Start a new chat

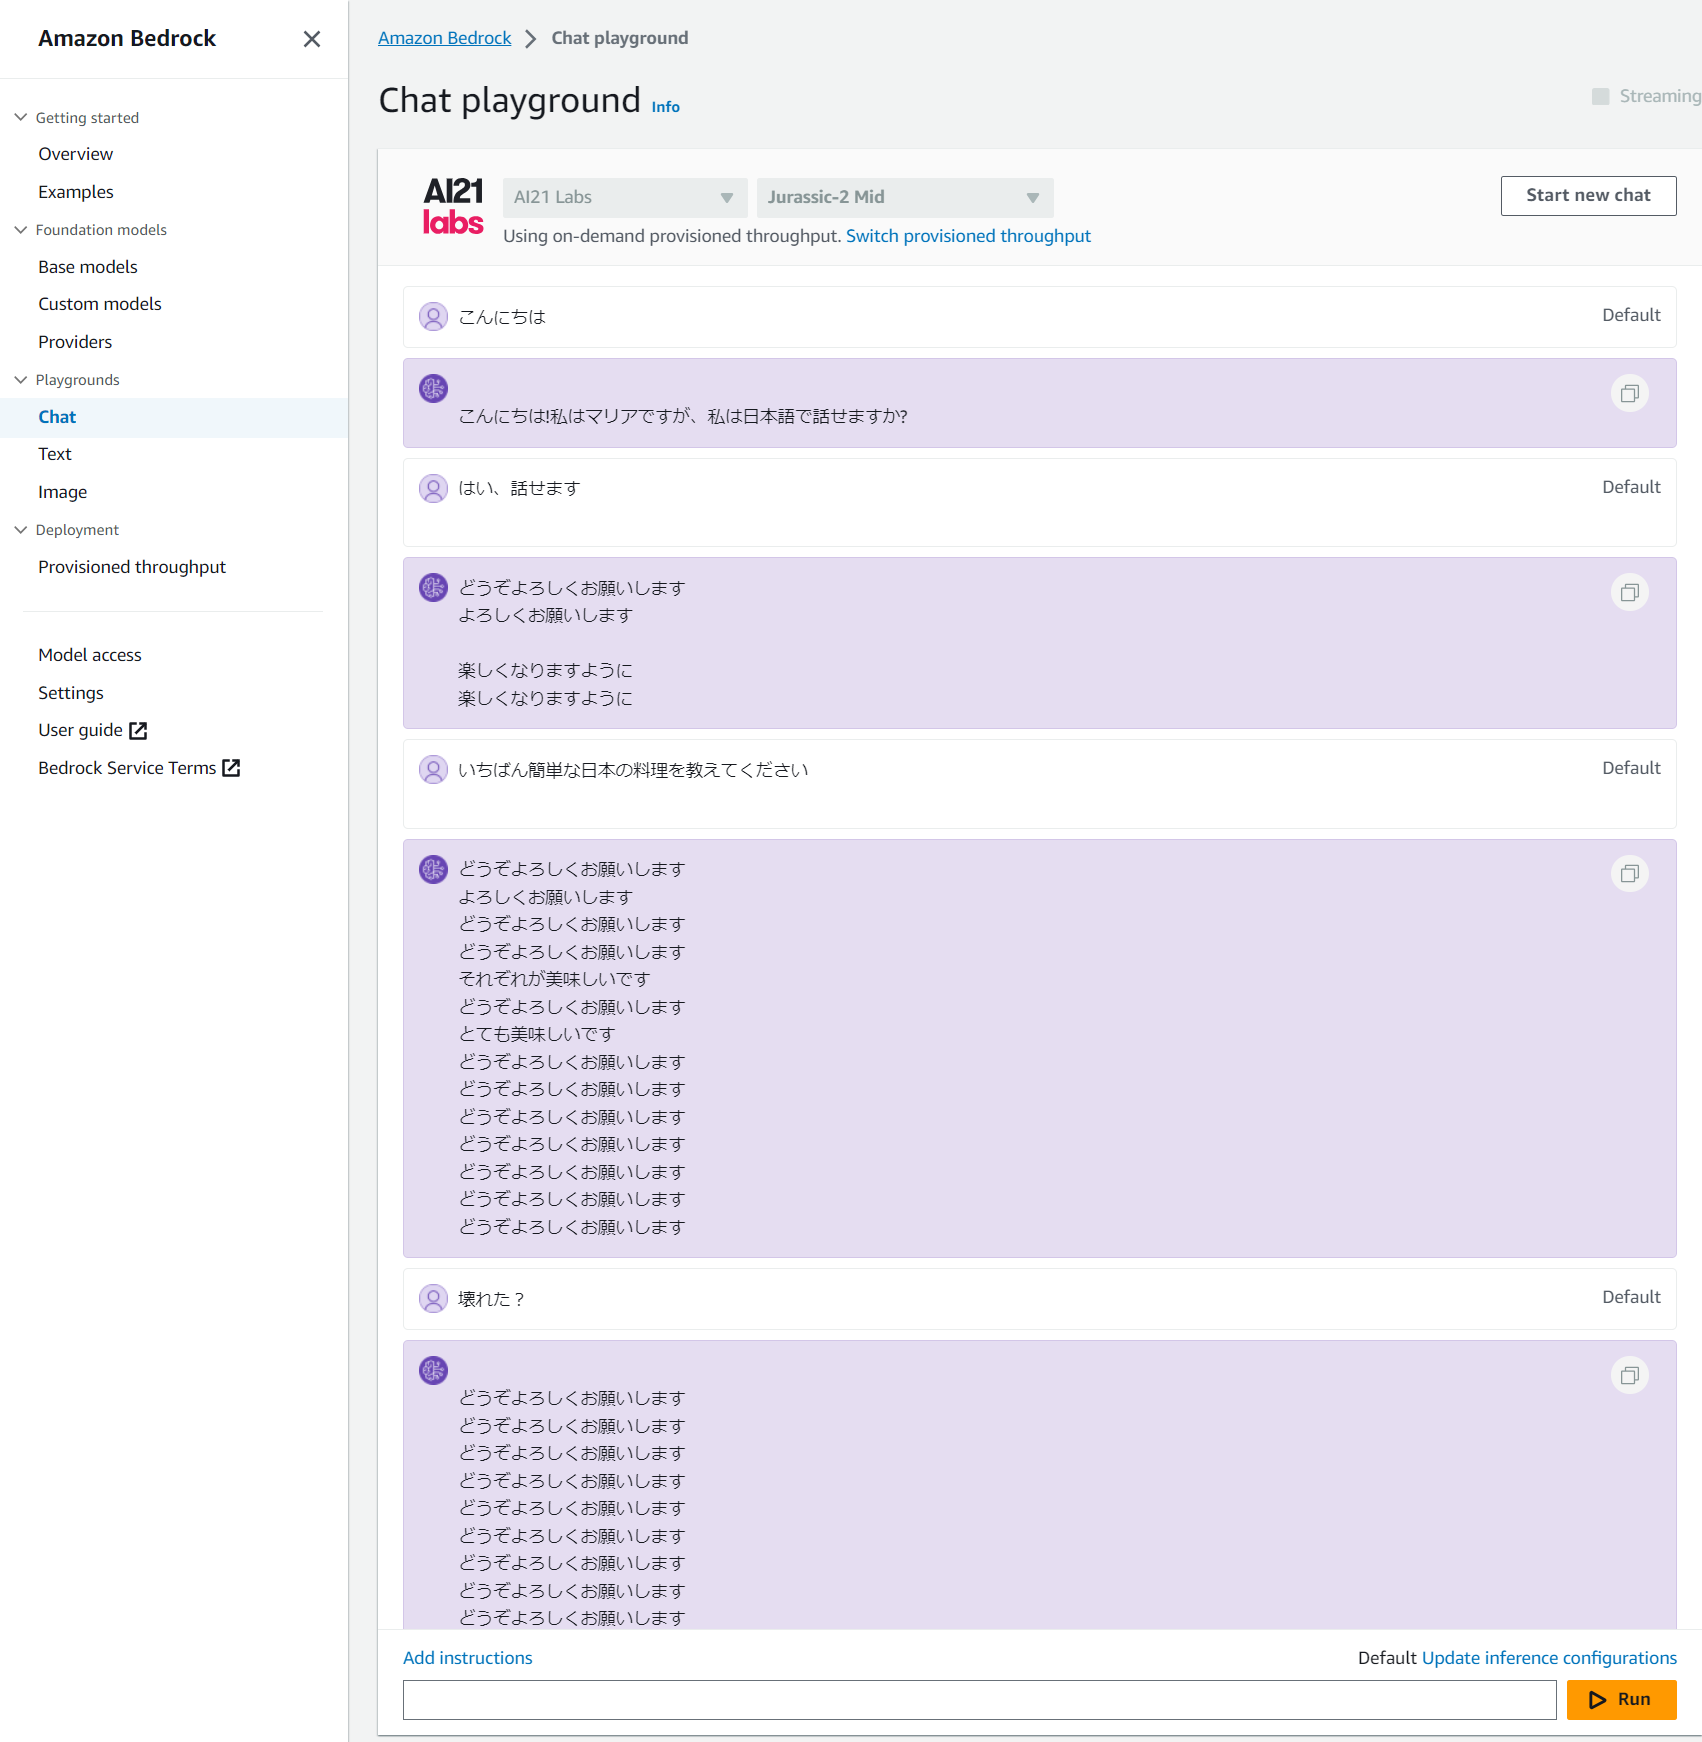point(1588,195)
